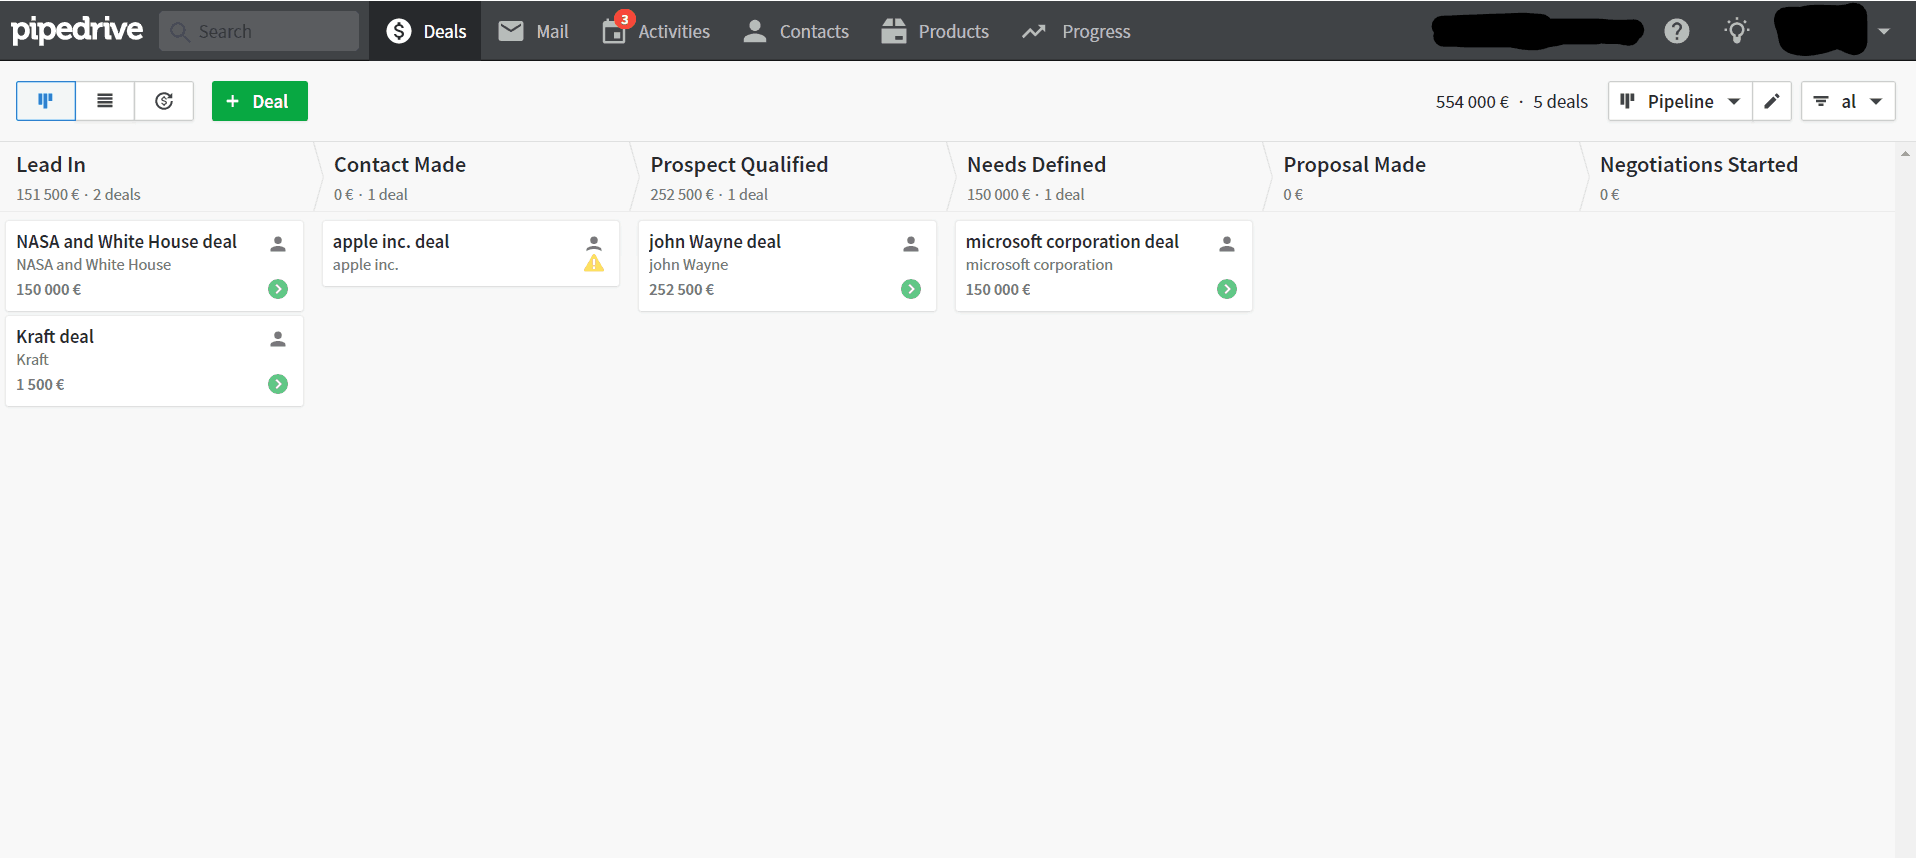Click the Activities notification badge showing 3
The image size is (1916, 858).
click(625, 19)
